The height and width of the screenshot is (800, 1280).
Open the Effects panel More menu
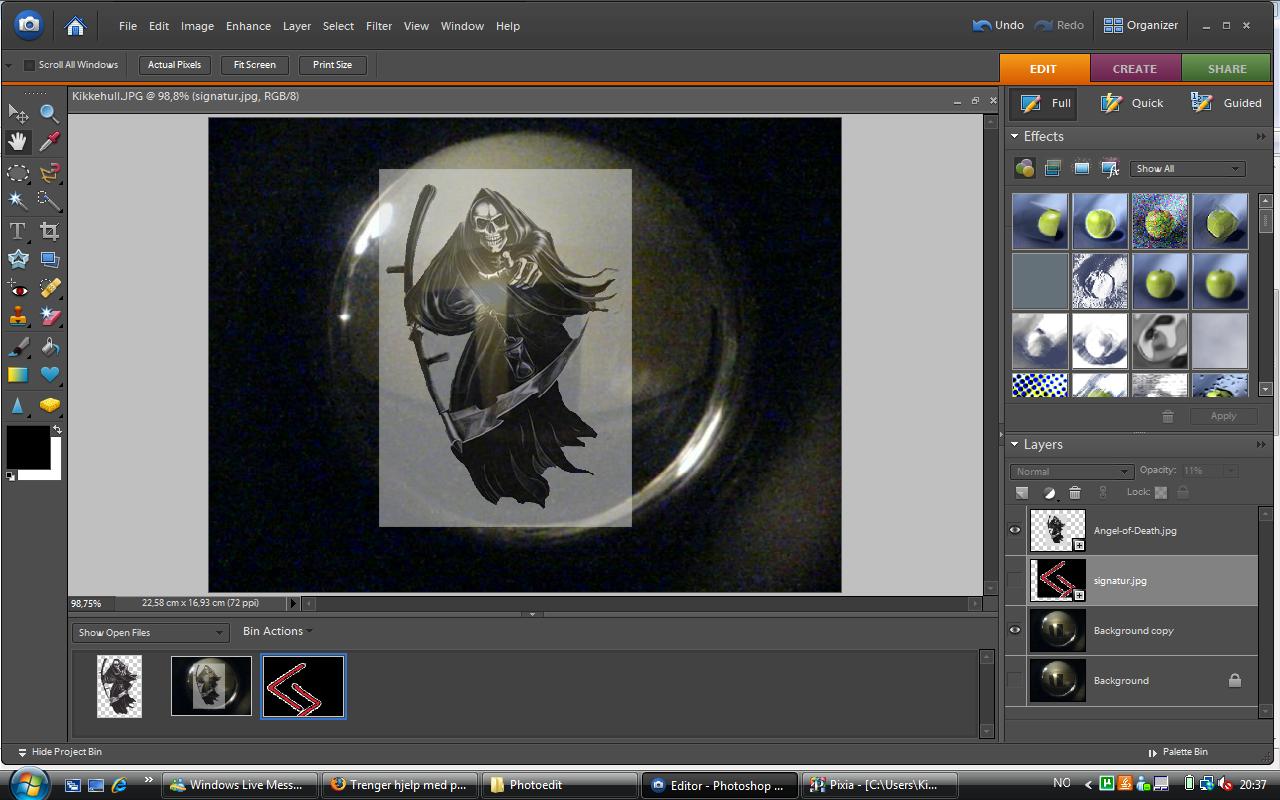1261,136
